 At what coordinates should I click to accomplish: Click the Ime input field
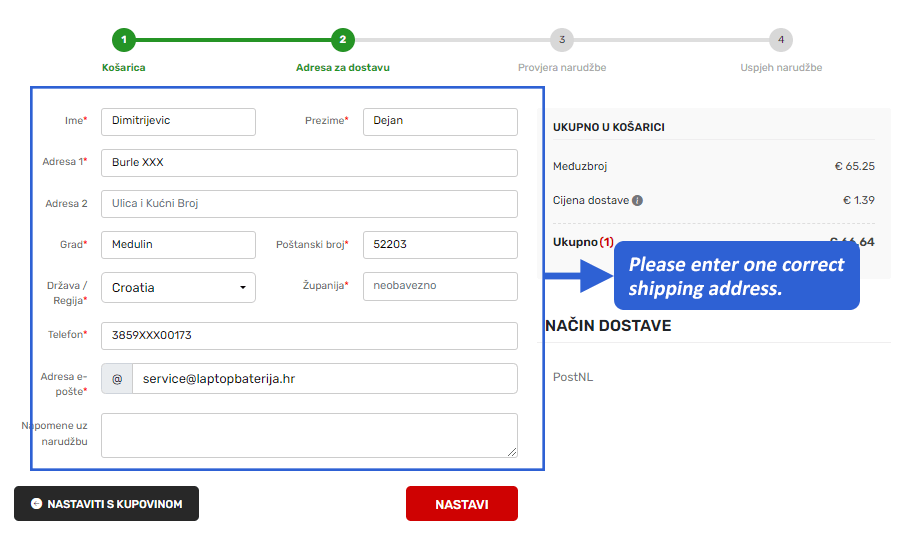coord(178,121)
